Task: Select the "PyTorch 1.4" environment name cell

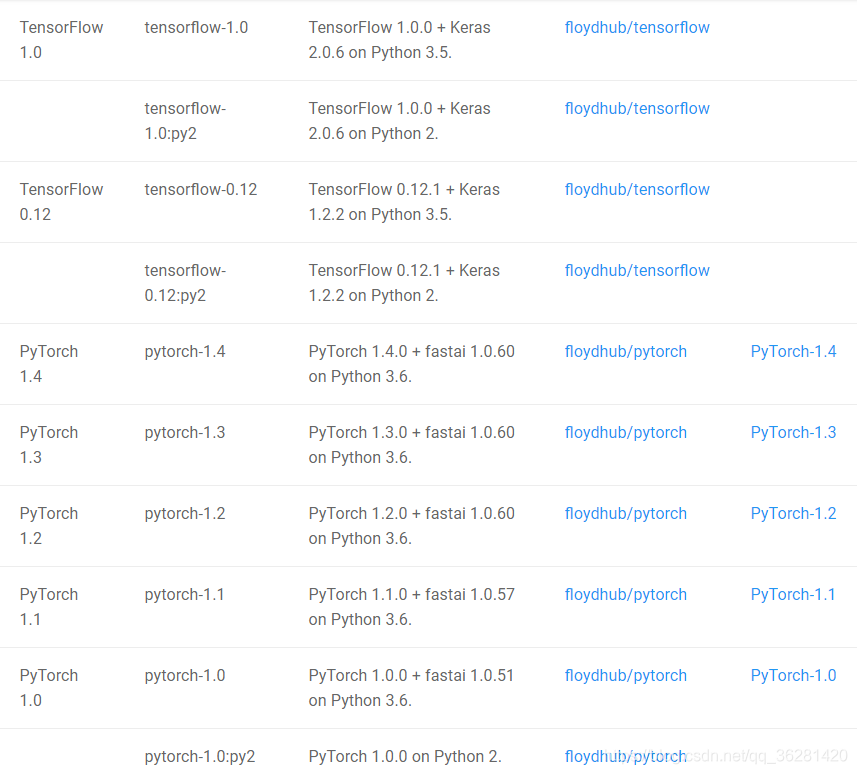Action: pos(49,363)
